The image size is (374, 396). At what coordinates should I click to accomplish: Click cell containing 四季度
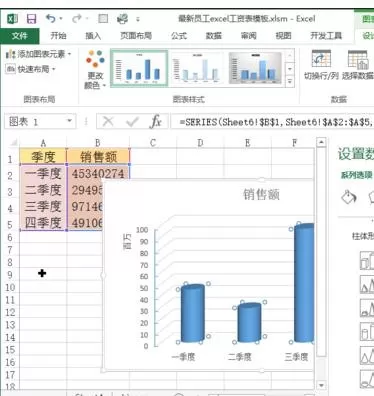[43, 223]
